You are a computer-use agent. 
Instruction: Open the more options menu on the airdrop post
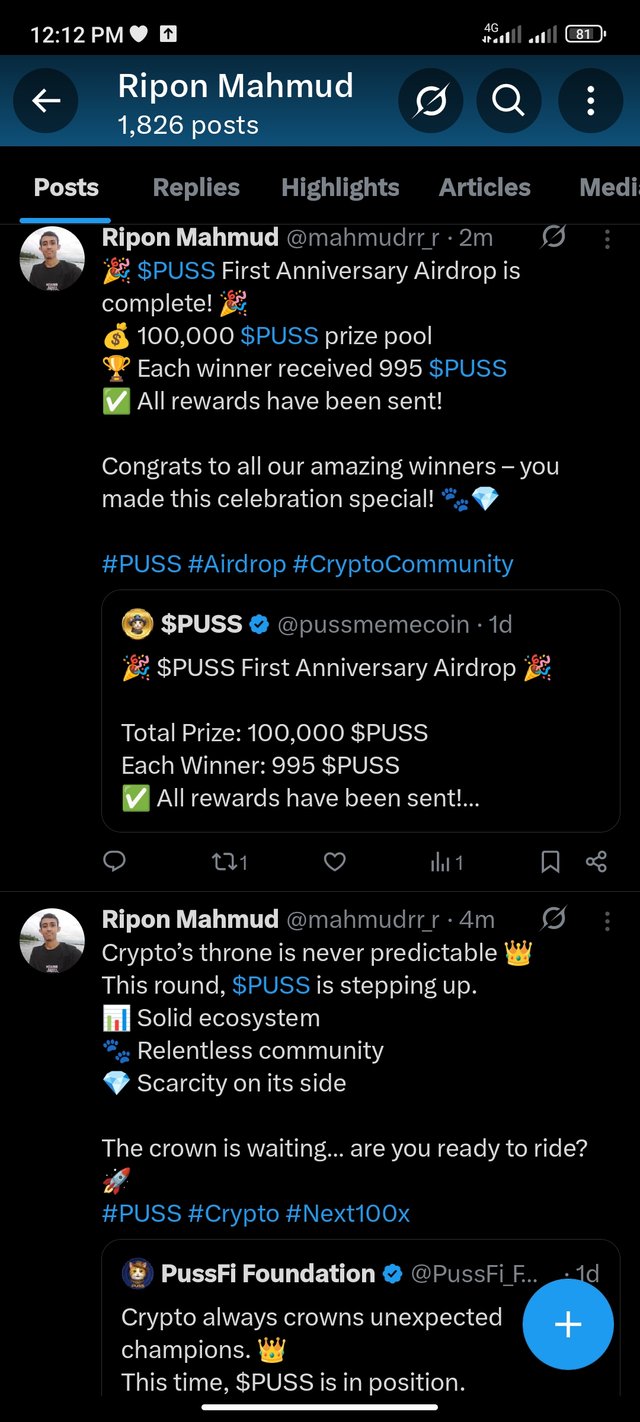pos(607,238)
